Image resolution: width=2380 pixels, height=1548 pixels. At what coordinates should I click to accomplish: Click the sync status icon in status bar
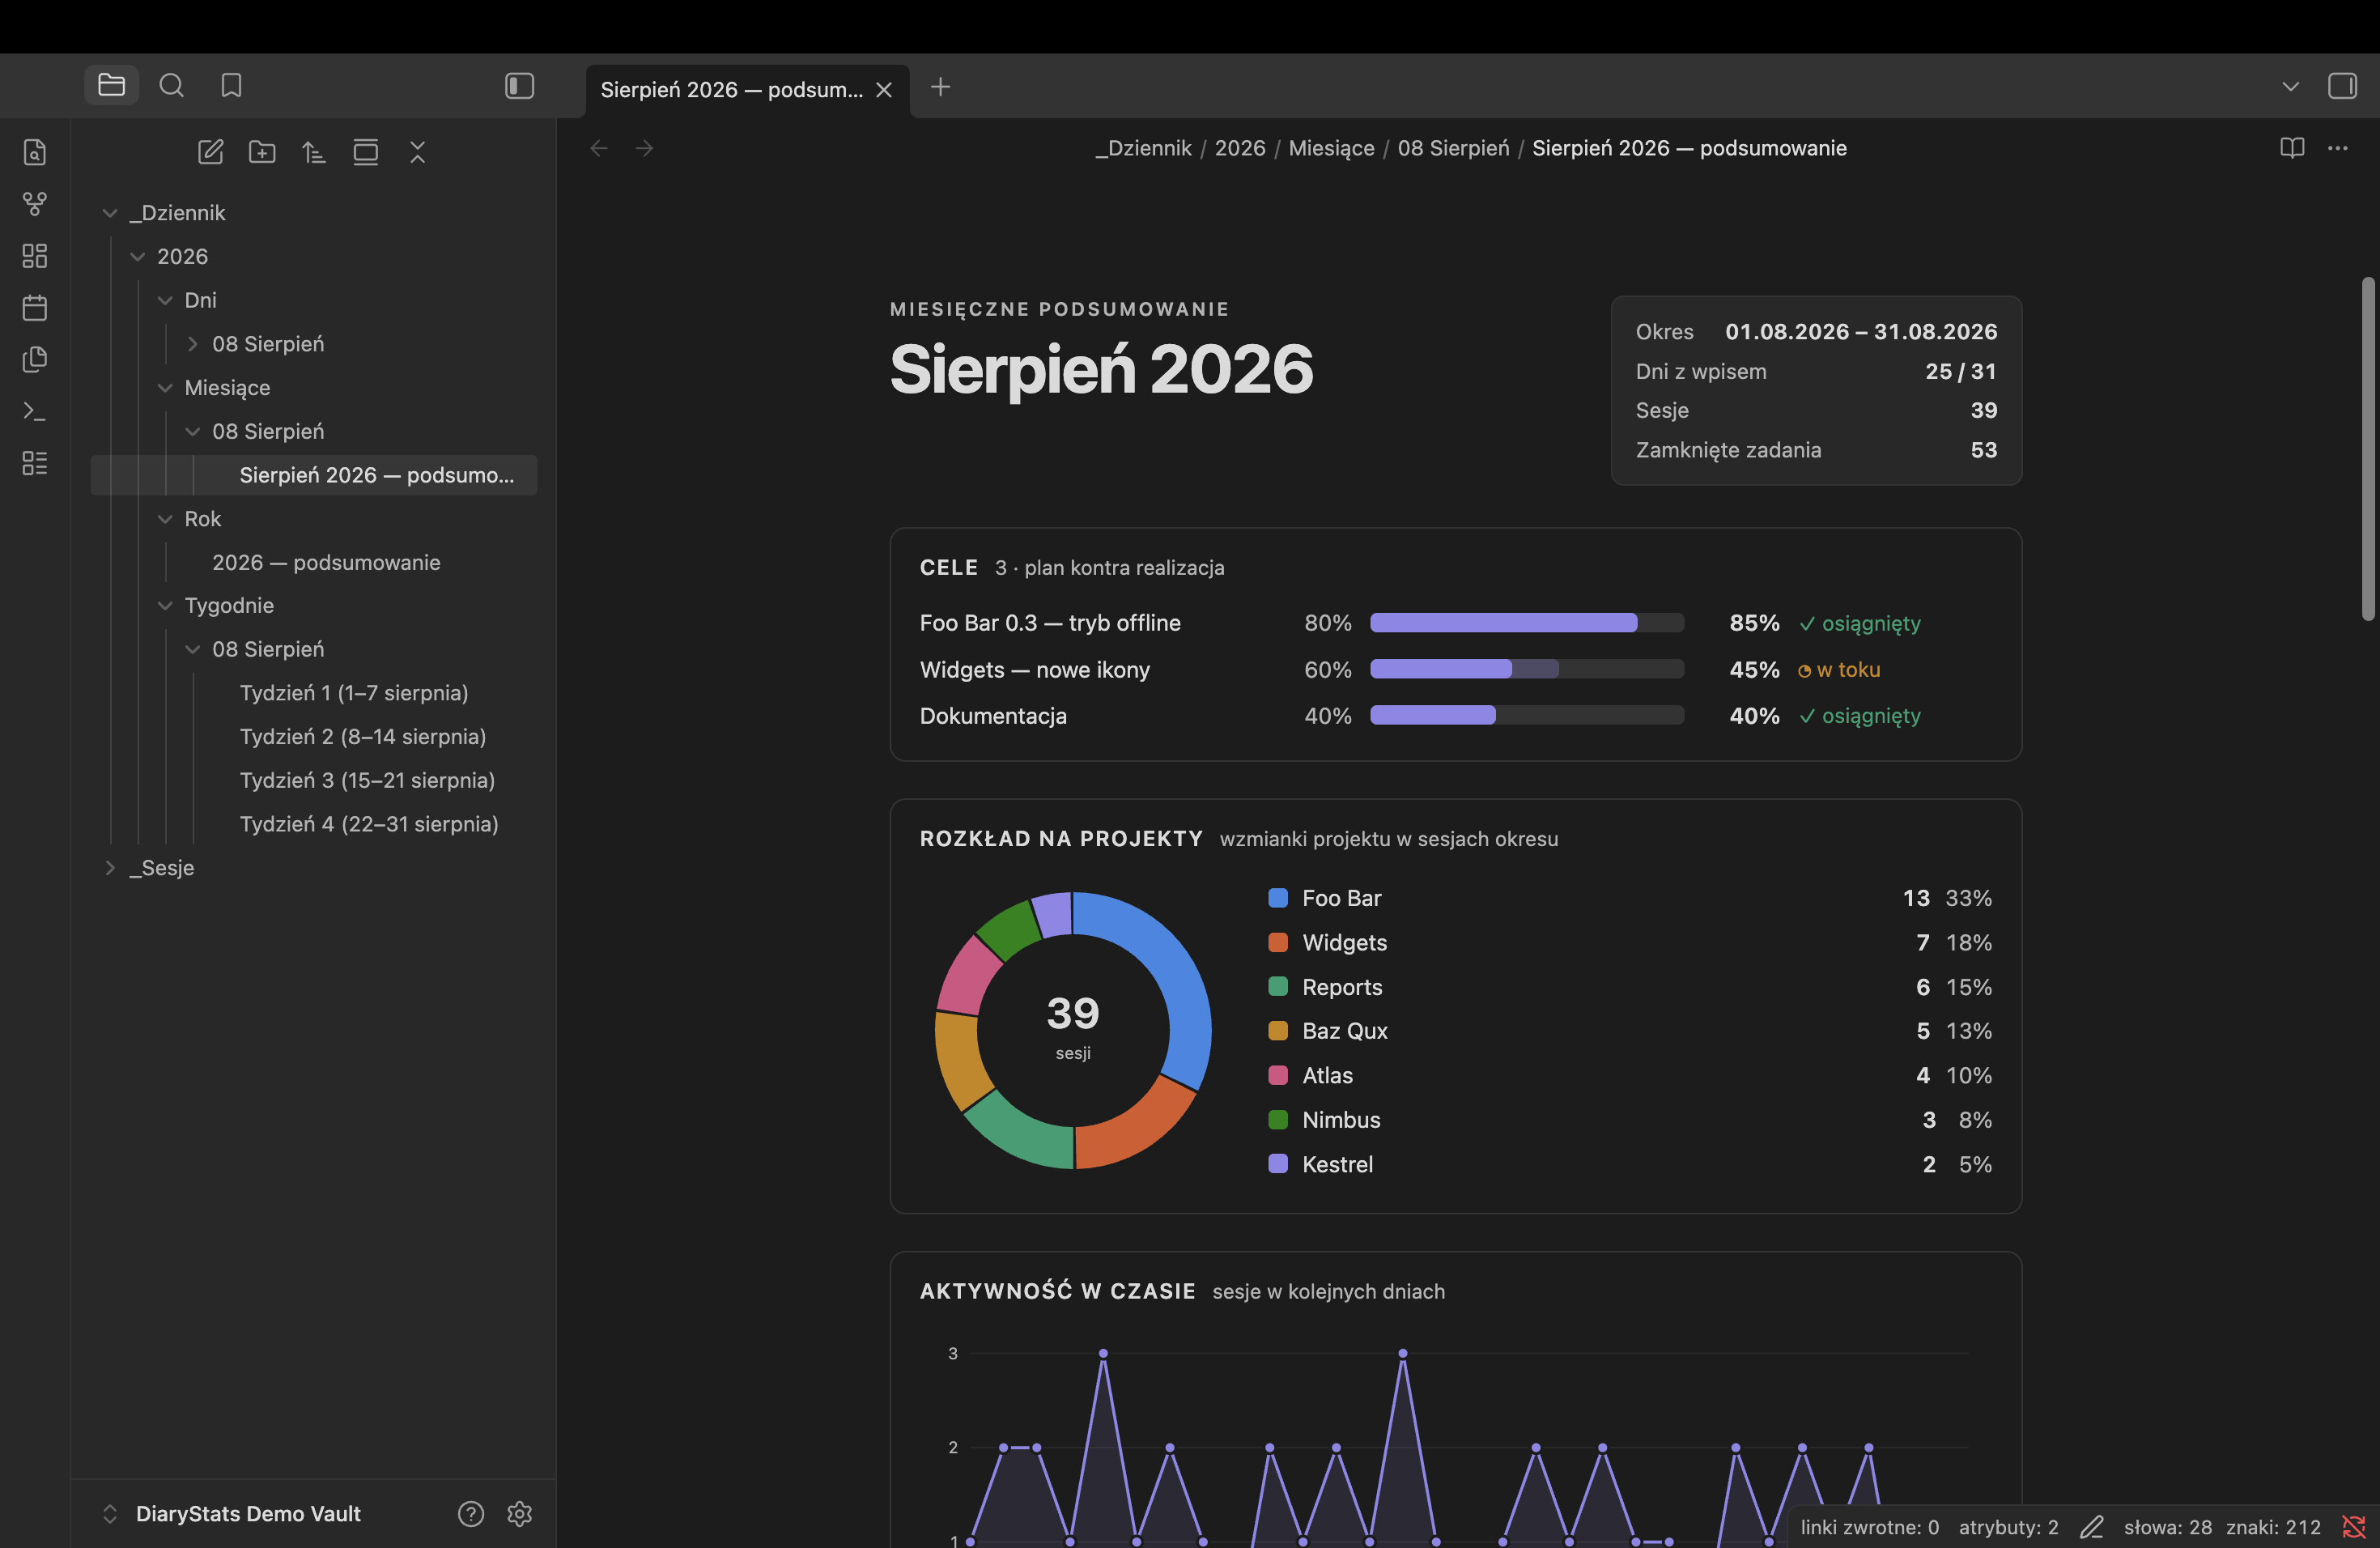pyautogui.click(x=2353, y=1527)
